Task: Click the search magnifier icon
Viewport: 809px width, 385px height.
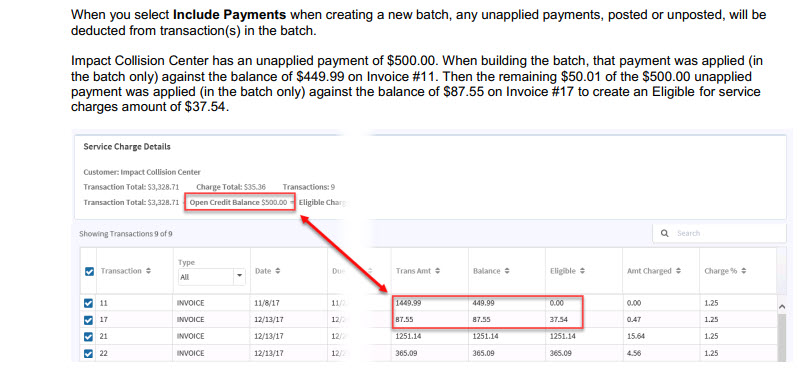Action: pyautogui.click(x=665, y=233)
